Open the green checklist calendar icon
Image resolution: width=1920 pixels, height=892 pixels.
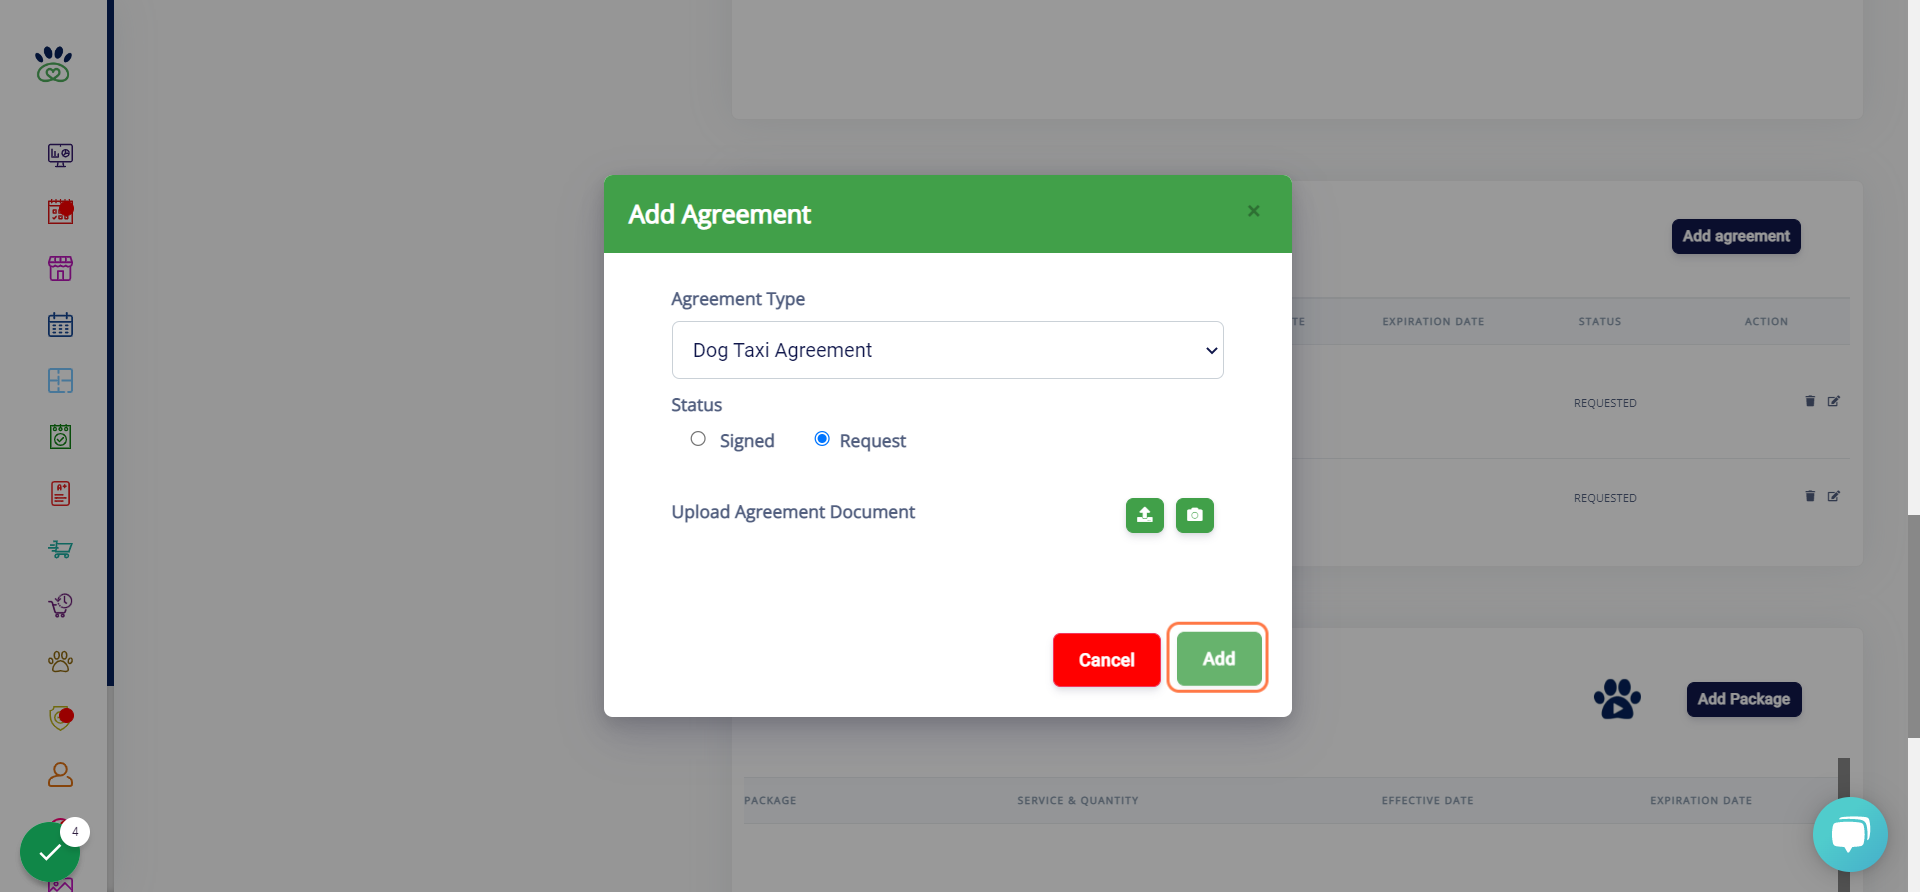[60, 436]
